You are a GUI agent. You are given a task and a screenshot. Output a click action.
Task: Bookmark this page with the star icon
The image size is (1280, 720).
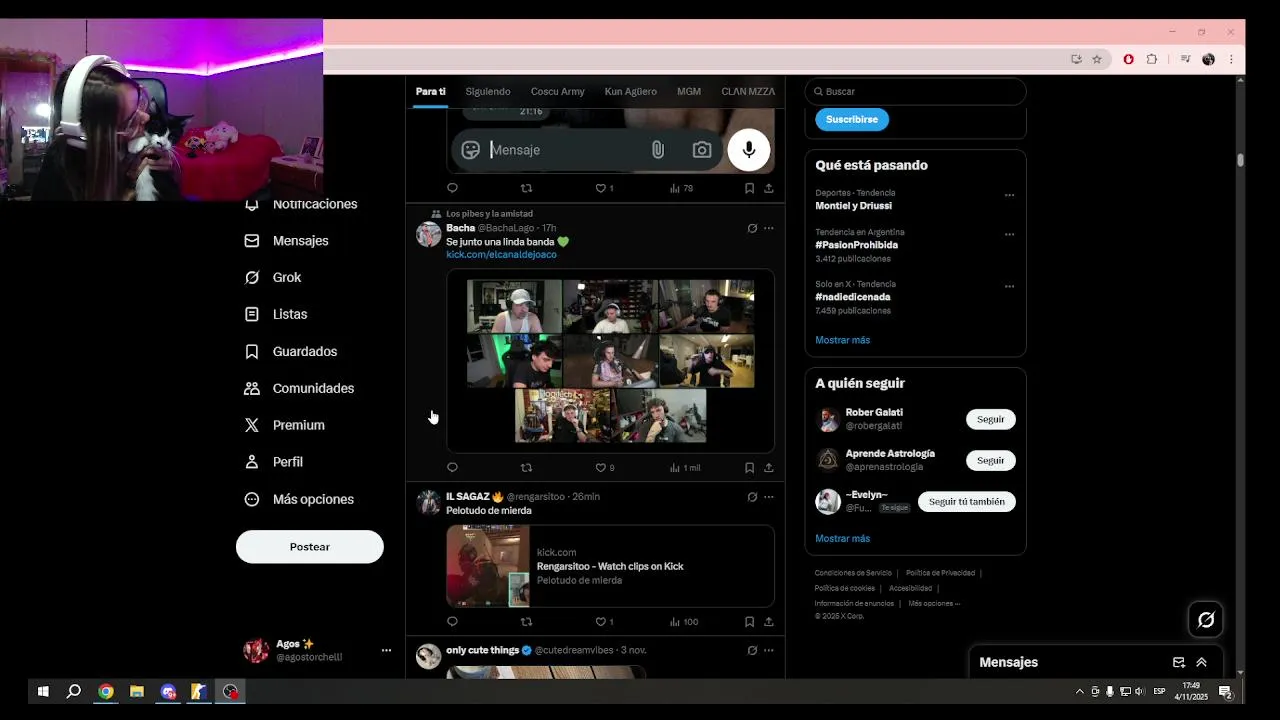point(1097,59)
